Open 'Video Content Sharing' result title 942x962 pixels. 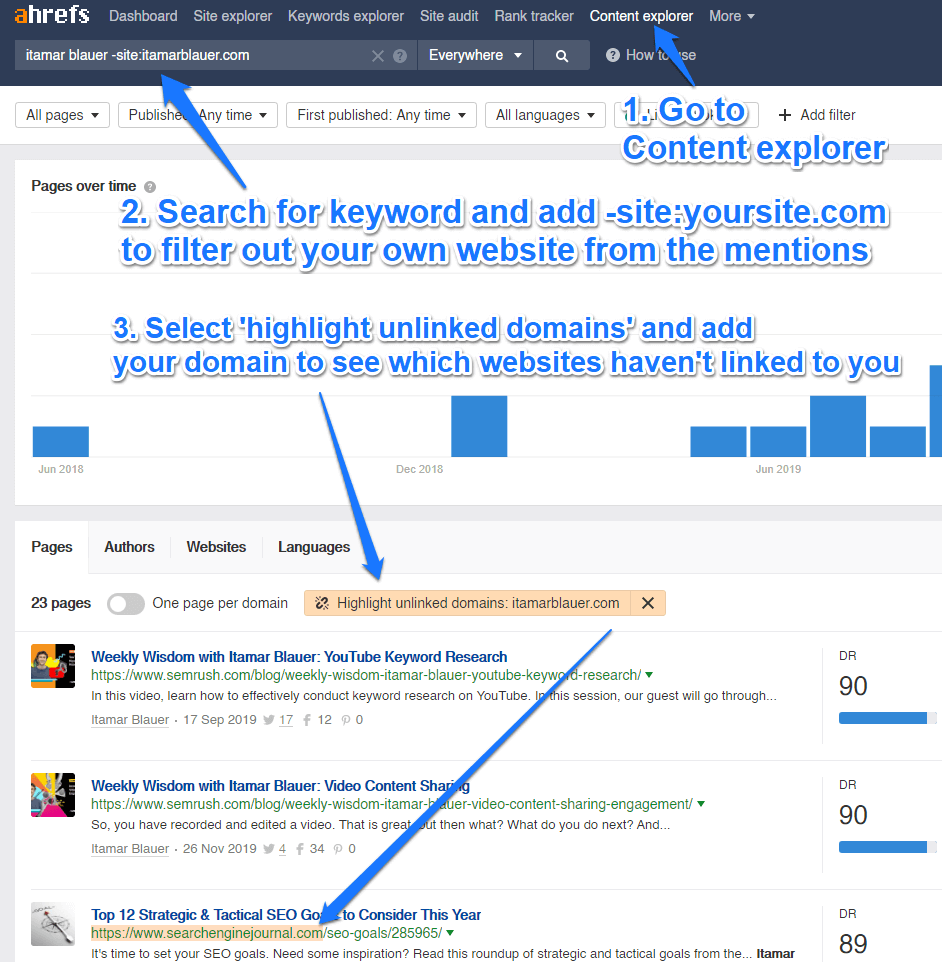click(x=280, y=786)
